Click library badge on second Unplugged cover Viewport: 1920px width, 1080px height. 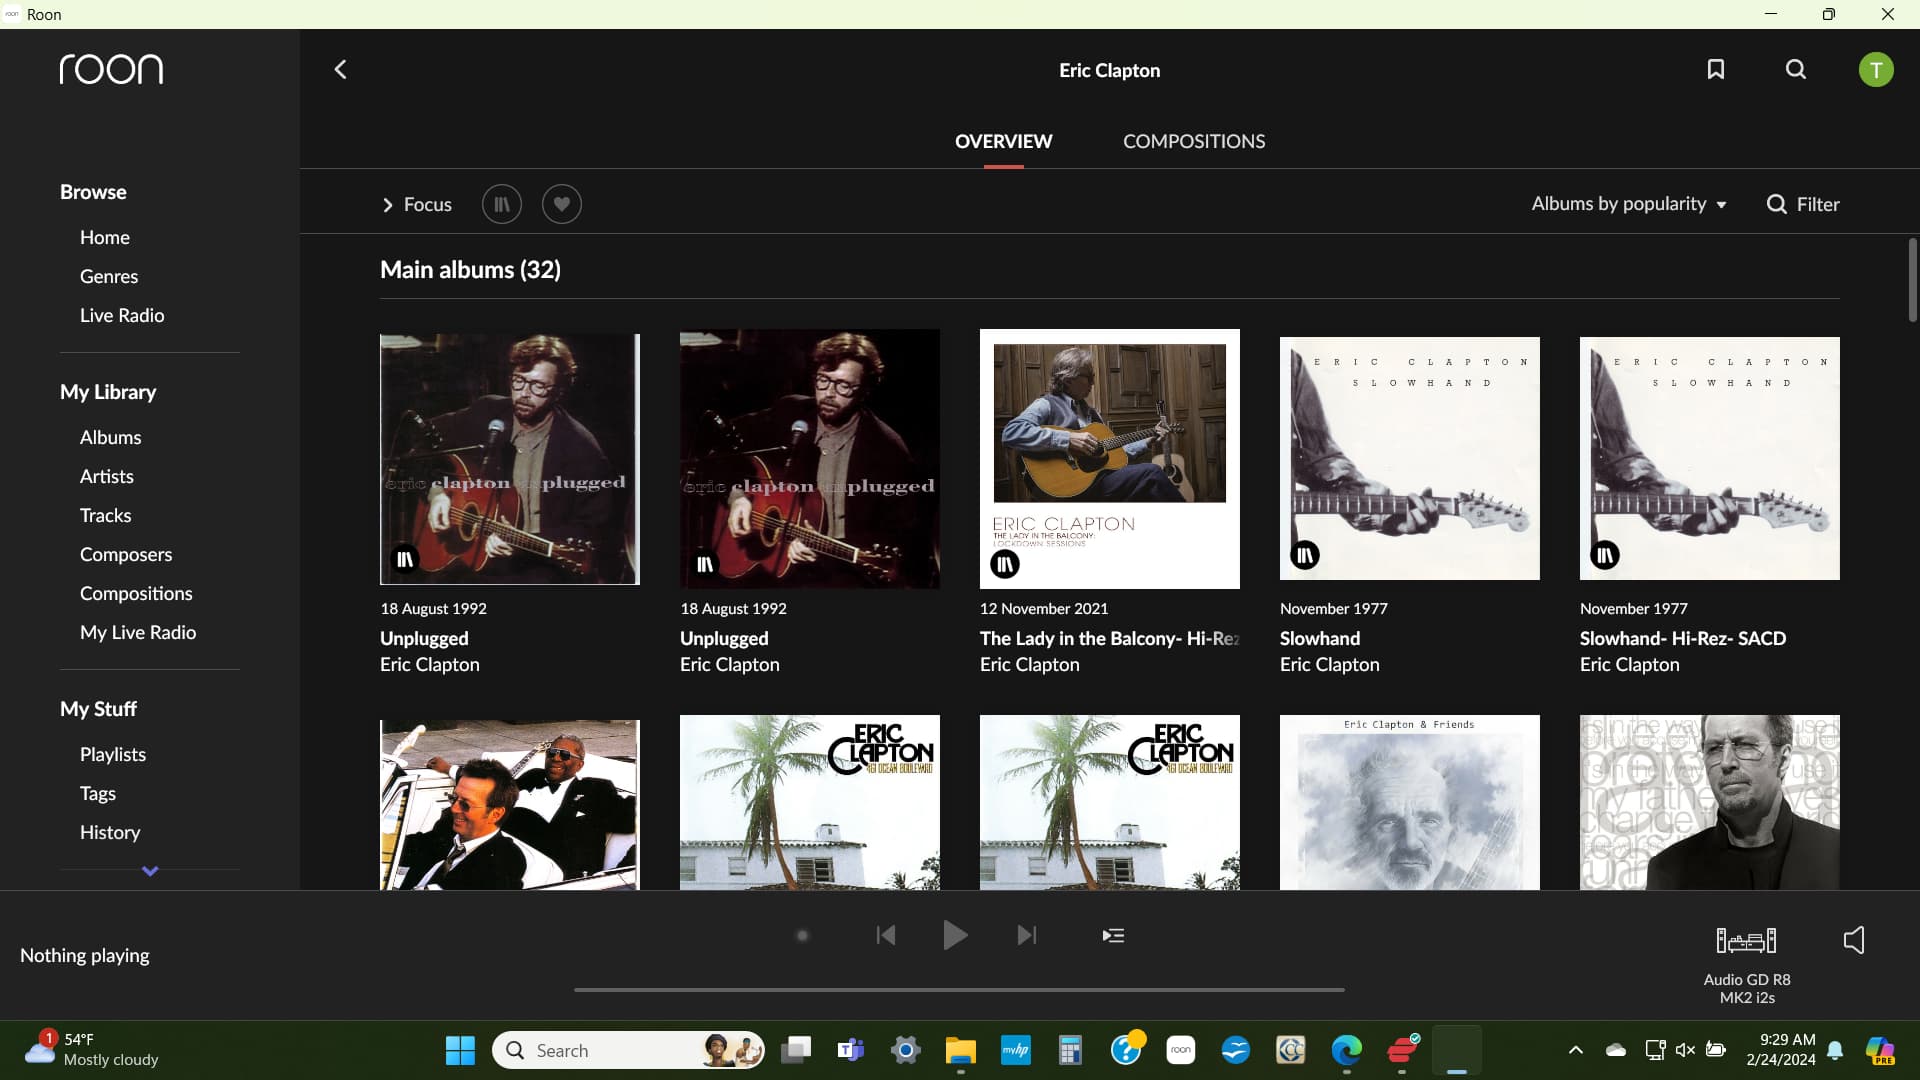point(705,565)
